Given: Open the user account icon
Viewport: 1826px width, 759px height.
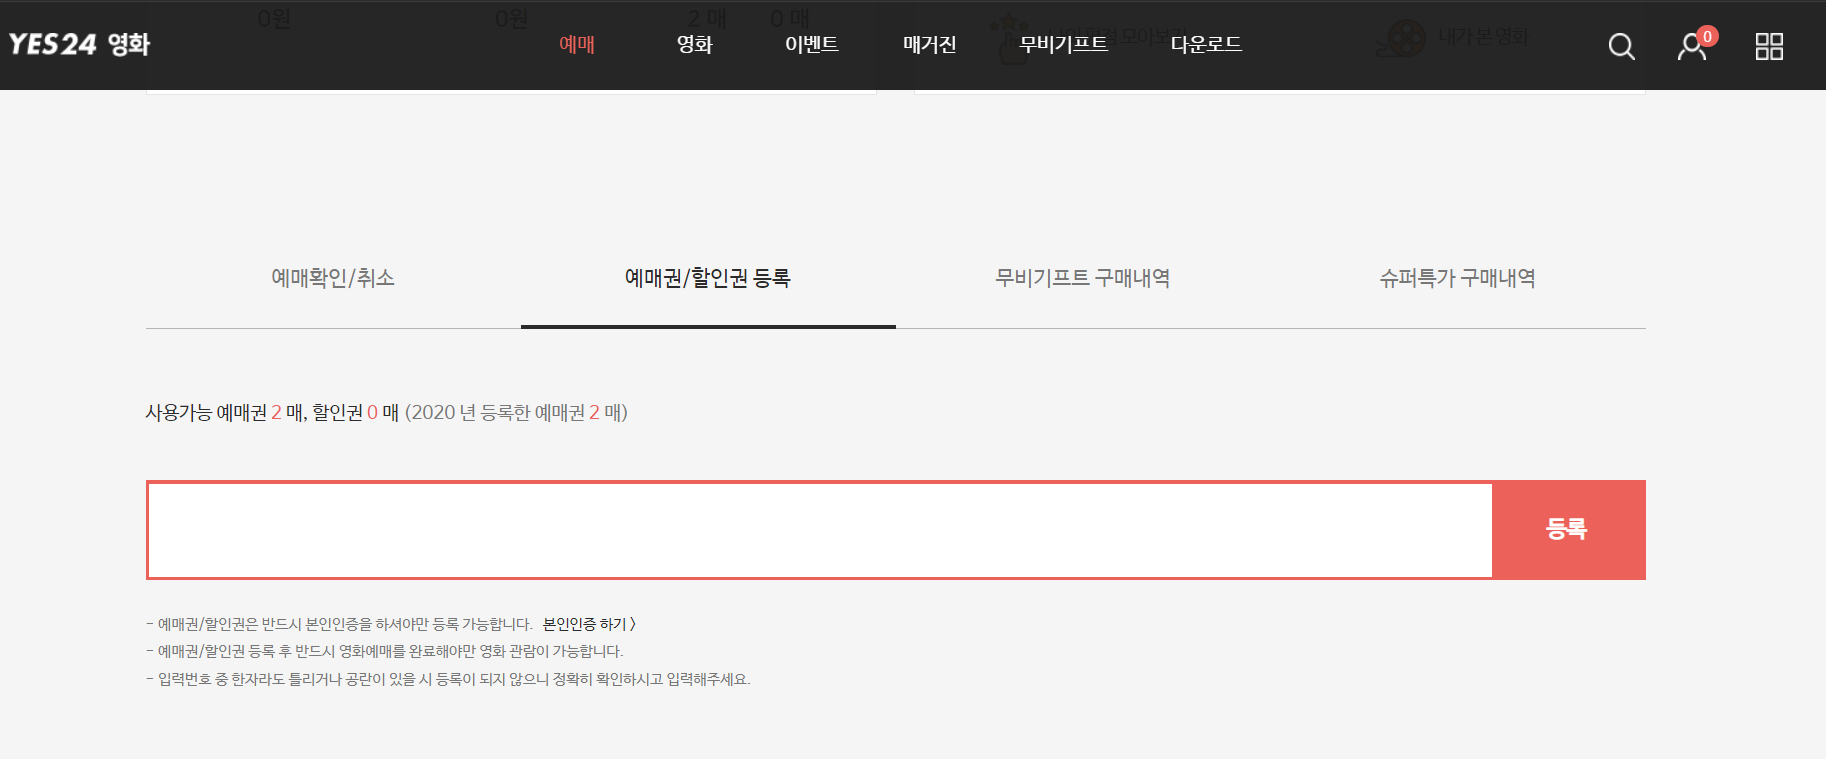Looking at the screenshot, I should point(1692,46).
